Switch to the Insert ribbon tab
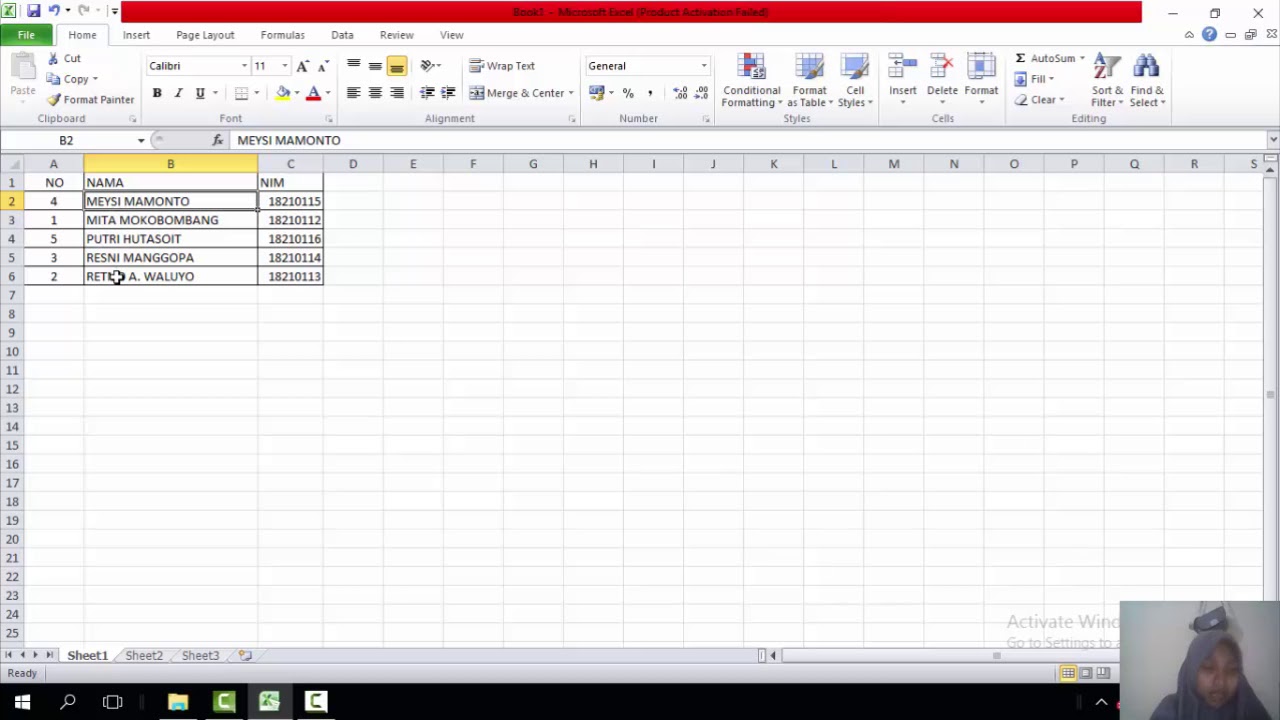This screenshot has height=720, width=1280. (136, 35)
